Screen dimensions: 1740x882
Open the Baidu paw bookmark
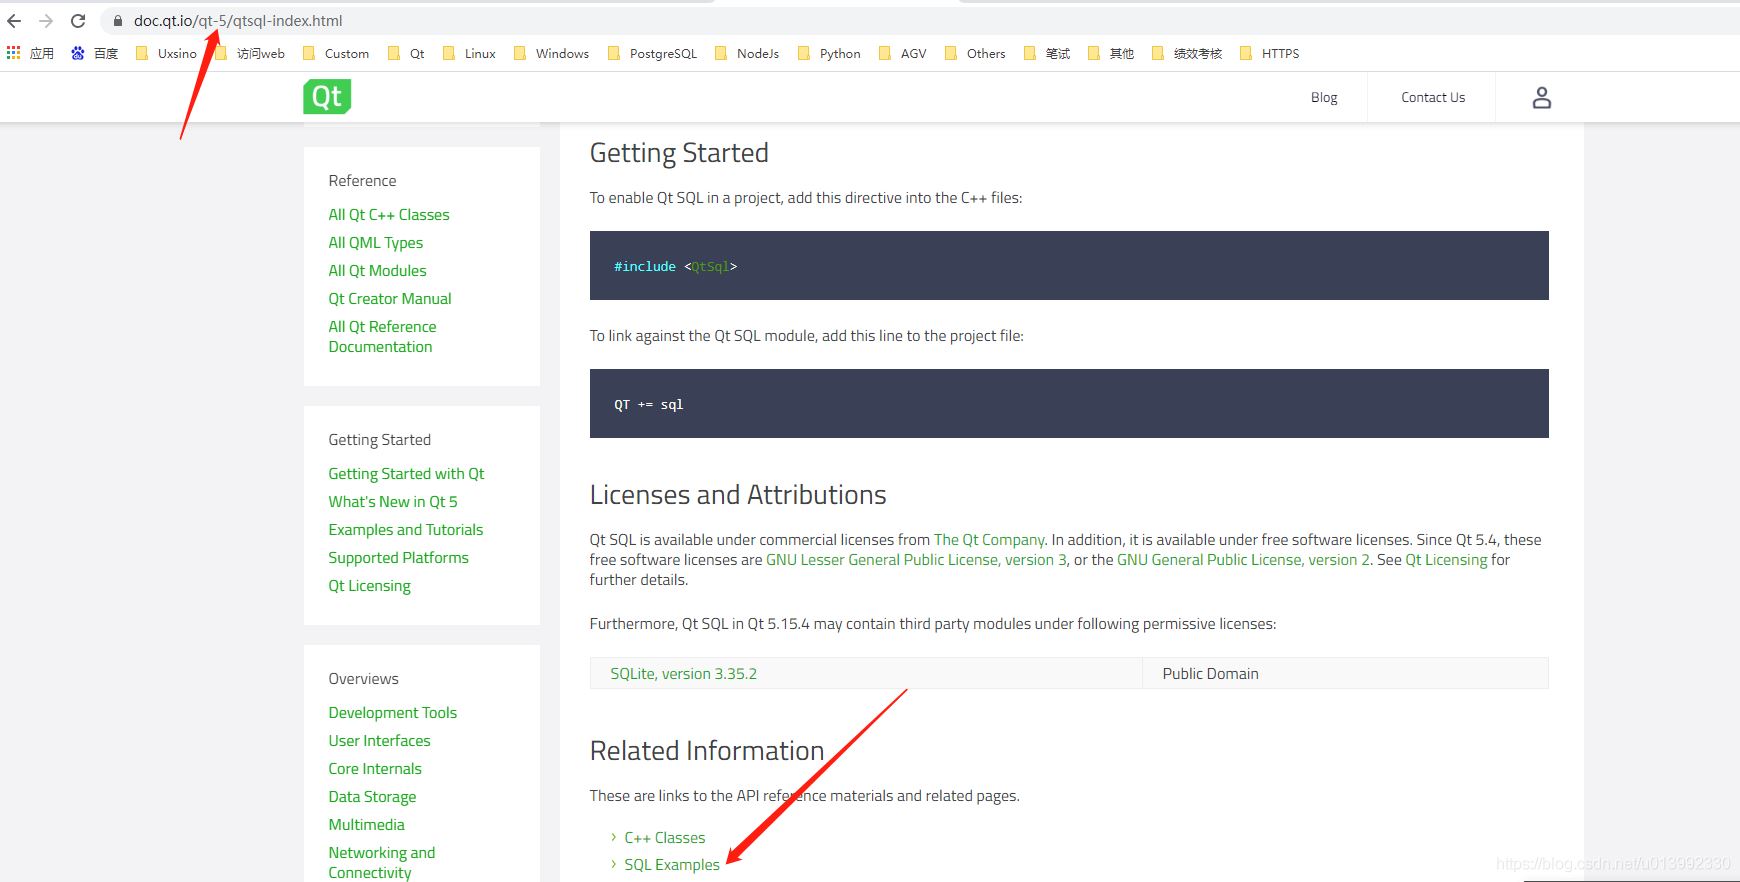tap(95, 53)
